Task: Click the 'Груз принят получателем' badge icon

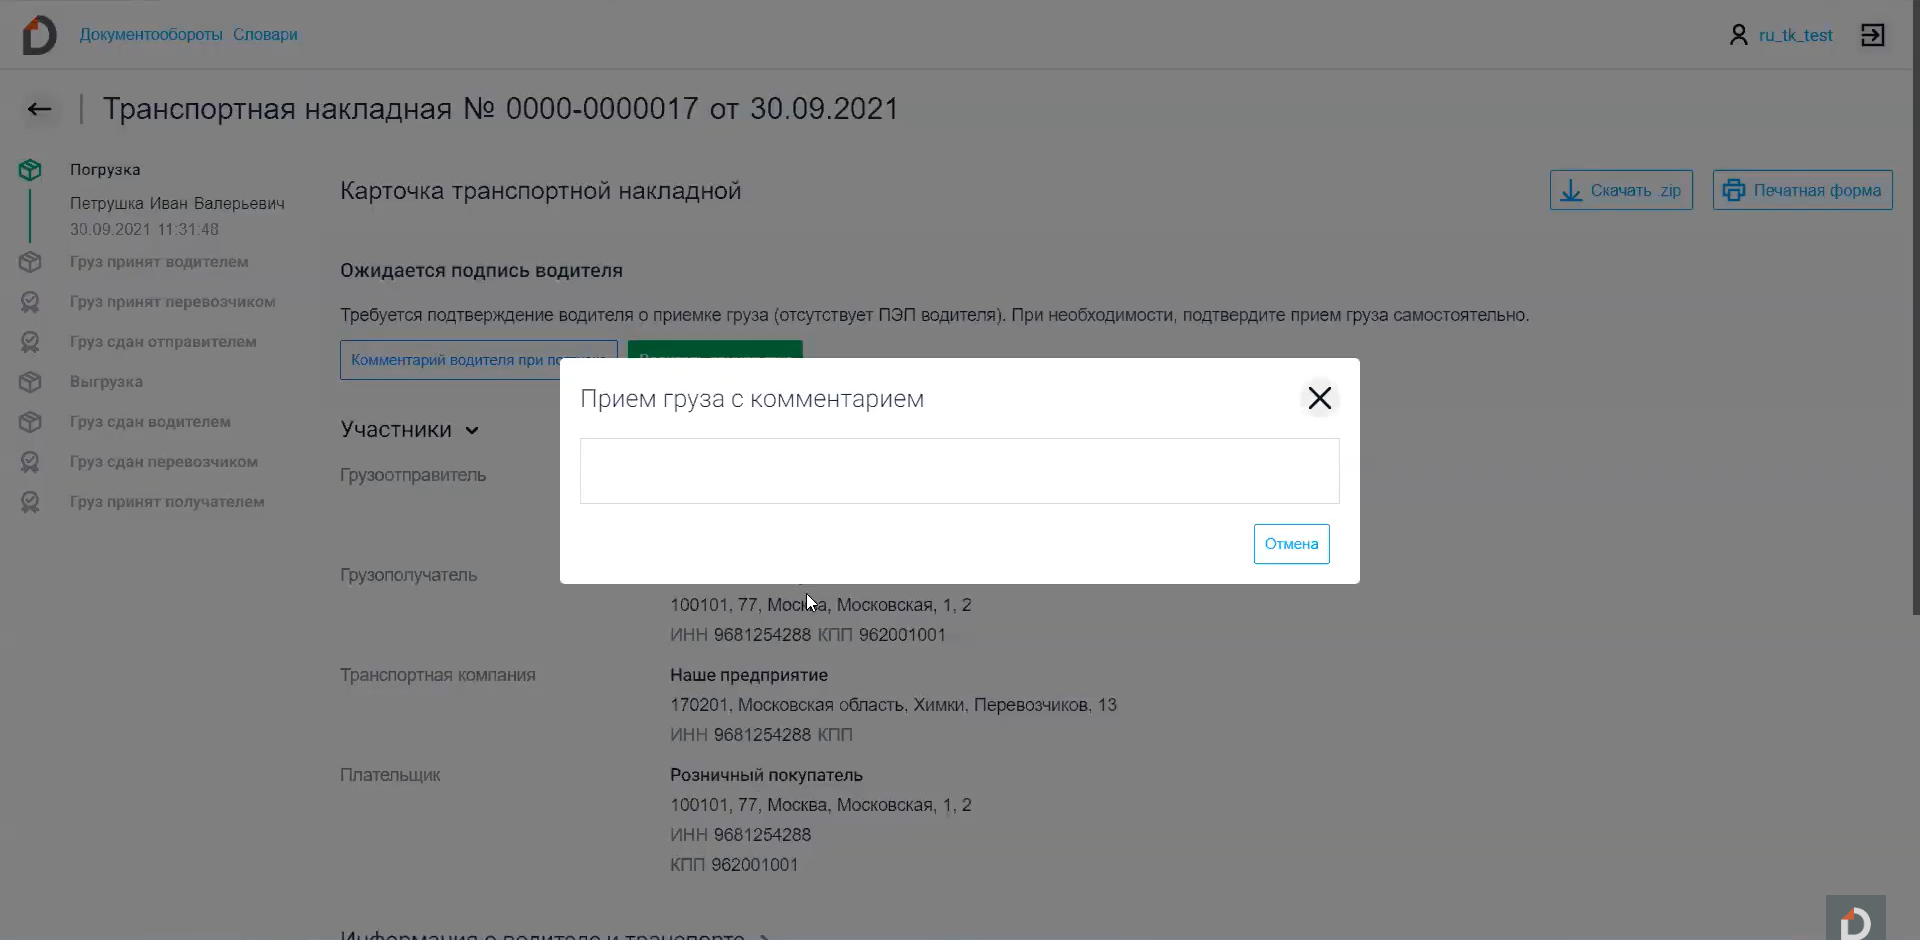Action: point(30,502)
